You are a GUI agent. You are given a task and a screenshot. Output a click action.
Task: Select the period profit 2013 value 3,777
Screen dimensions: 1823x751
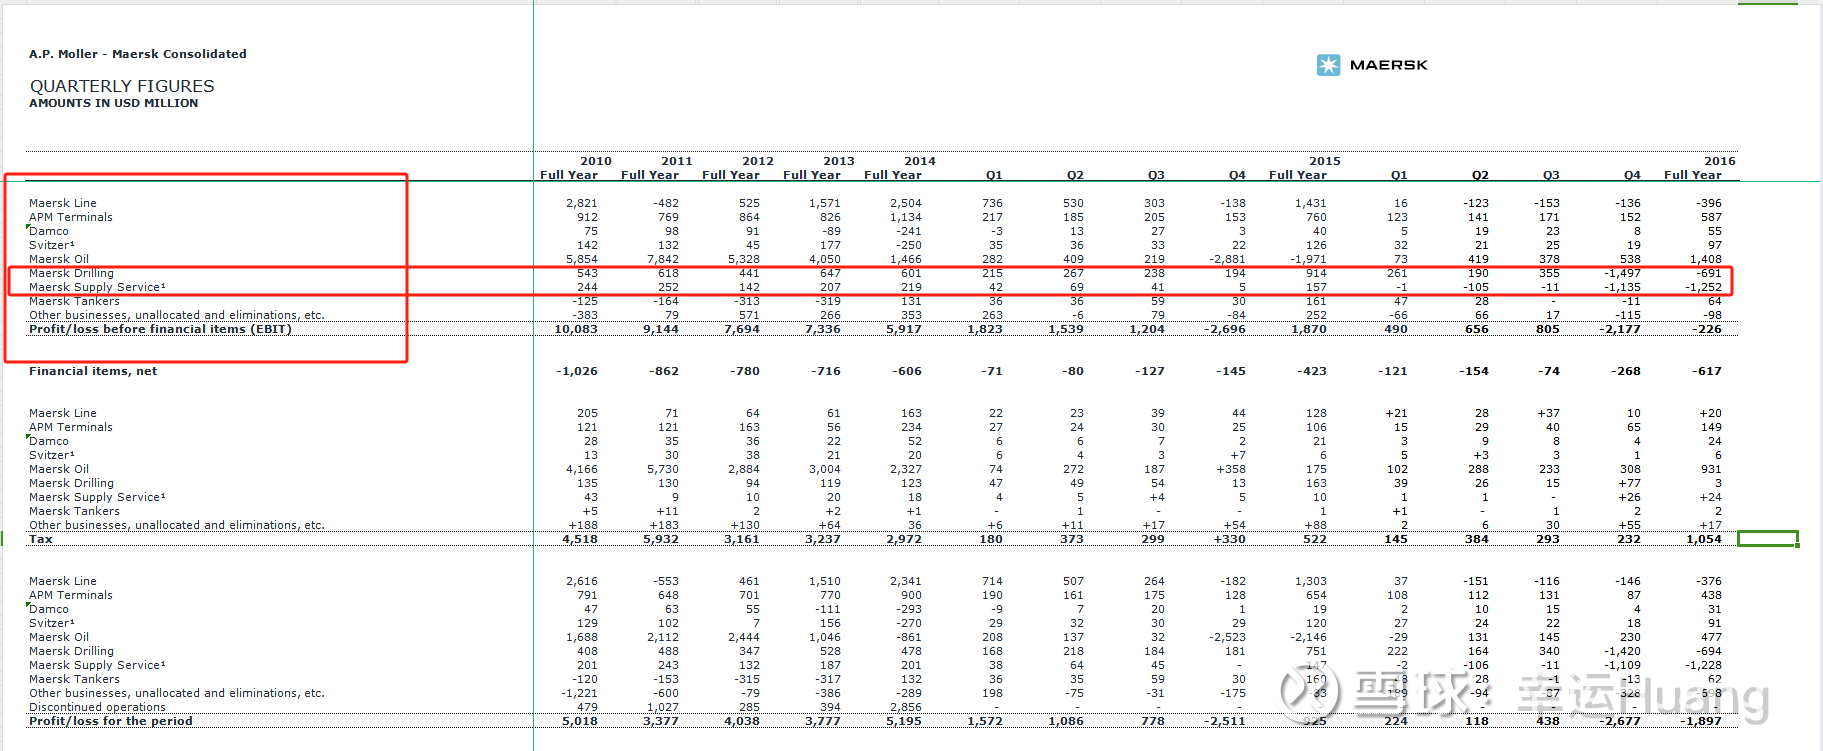click(x=822, y=721)
